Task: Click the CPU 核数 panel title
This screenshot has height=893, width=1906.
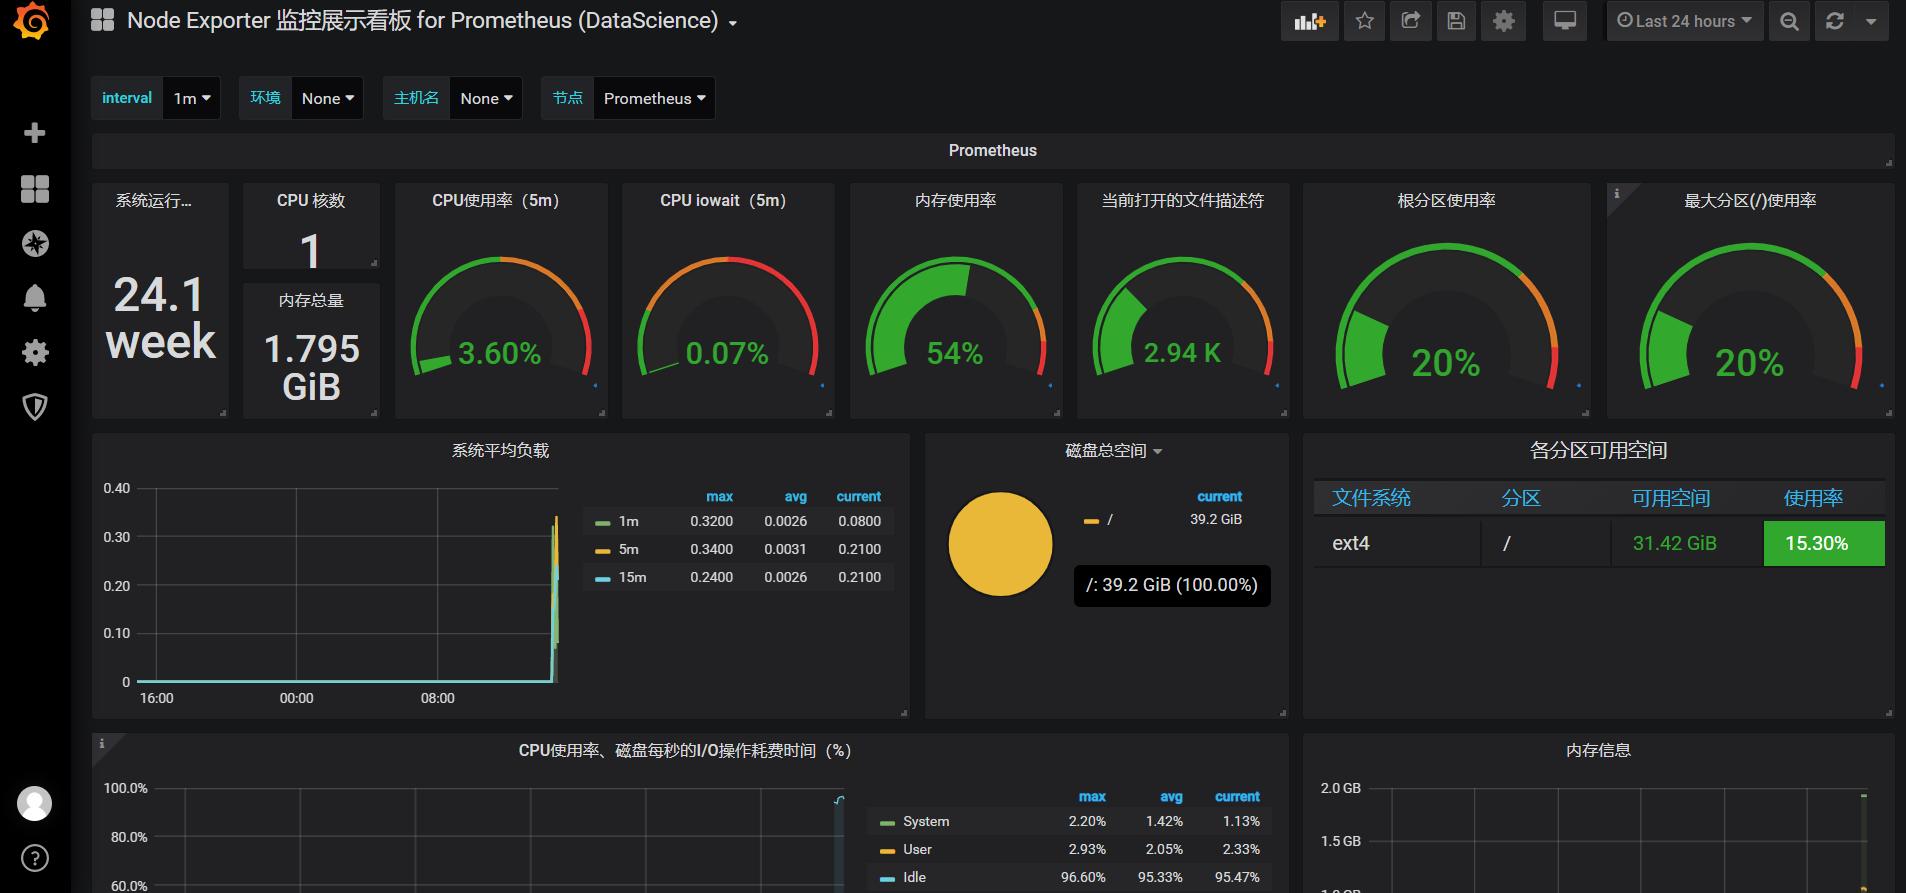Action: pos(311,200)
